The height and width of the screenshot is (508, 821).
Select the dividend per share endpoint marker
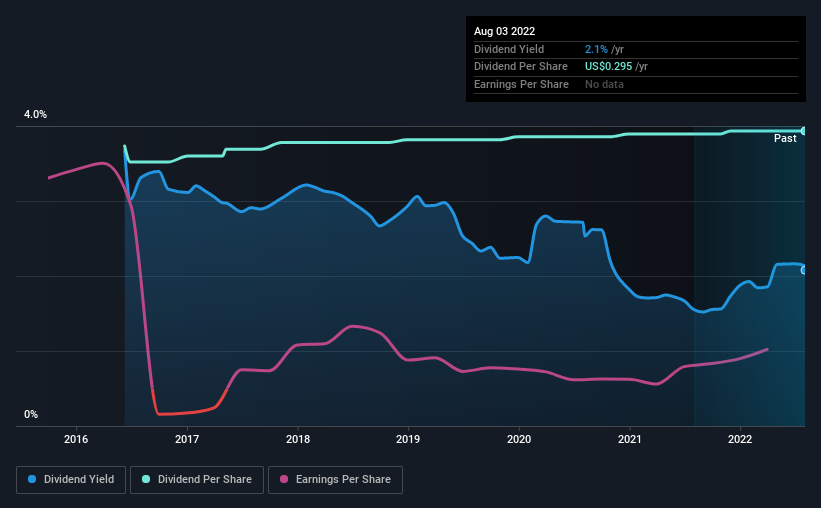[x=804, y=131]
